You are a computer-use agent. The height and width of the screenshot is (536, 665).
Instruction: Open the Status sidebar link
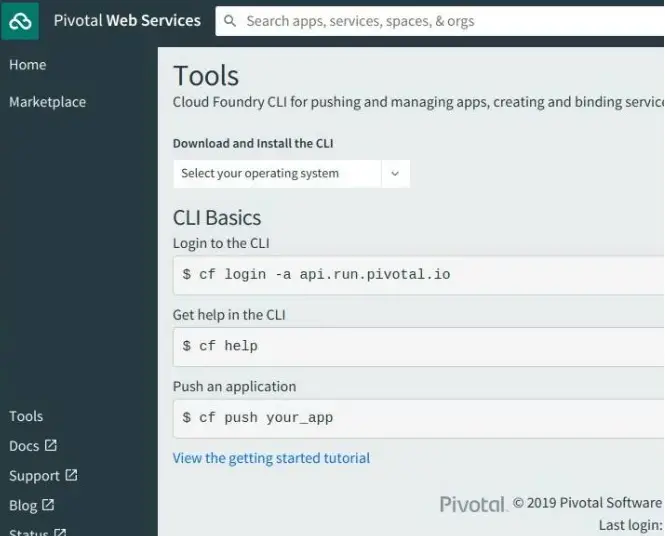click(x=29, y=532)
